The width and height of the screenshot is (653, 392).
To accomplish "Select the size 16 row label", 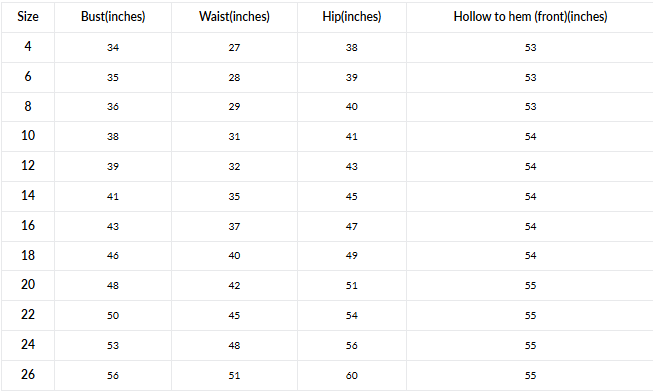I will (28, 225).
